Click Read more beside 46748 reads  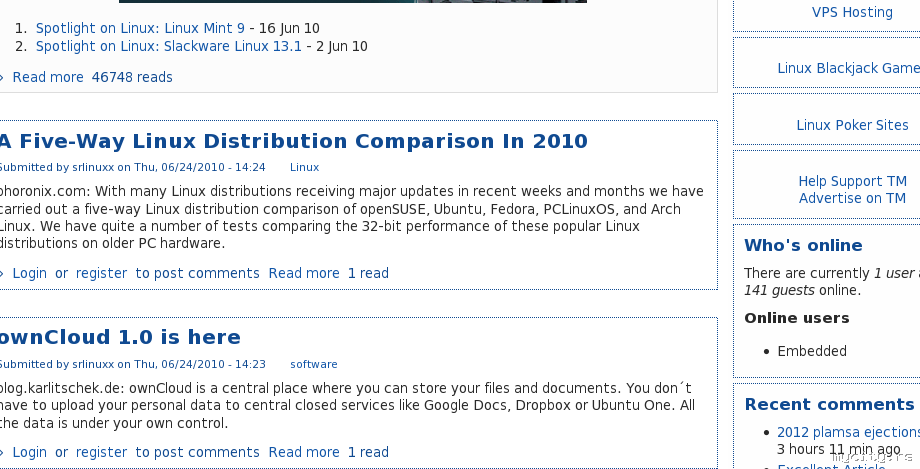coord(48,77)
